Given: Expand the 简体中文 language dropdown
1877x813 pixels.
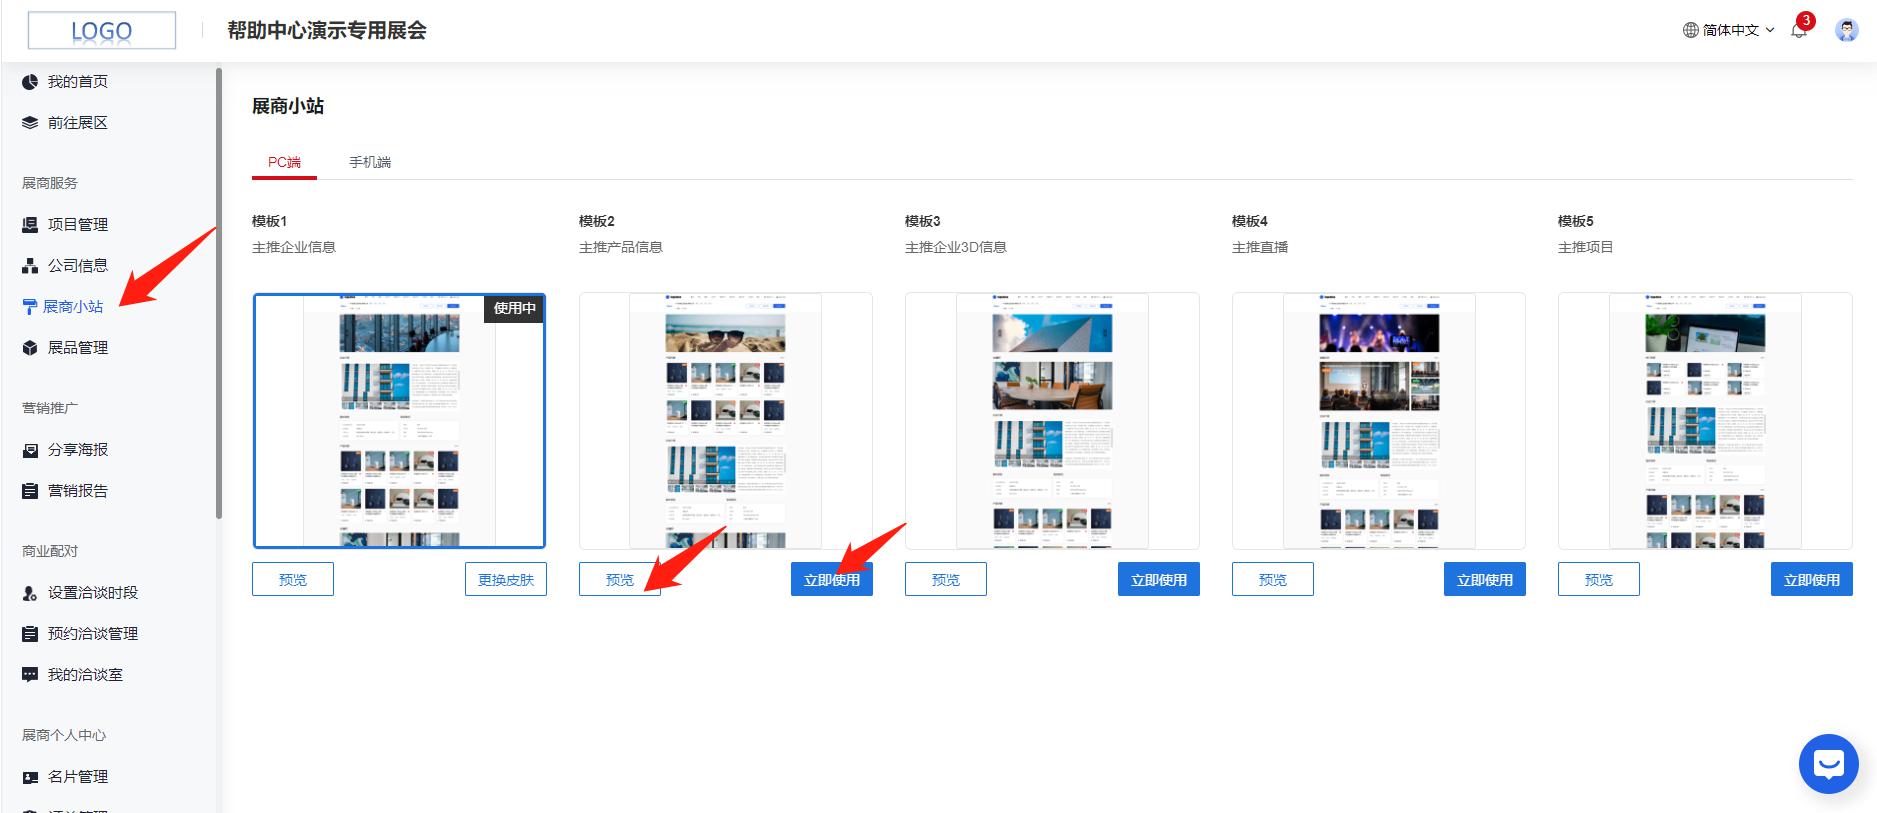Looking at the screenshot, I should (x=1729, y=30).
